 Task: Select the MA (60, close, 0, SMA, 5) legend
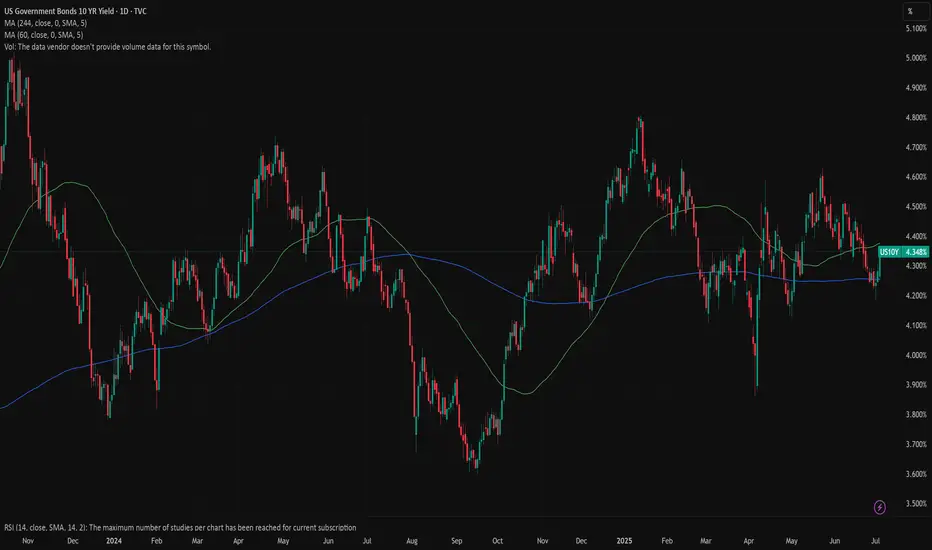tap(43, 35)
